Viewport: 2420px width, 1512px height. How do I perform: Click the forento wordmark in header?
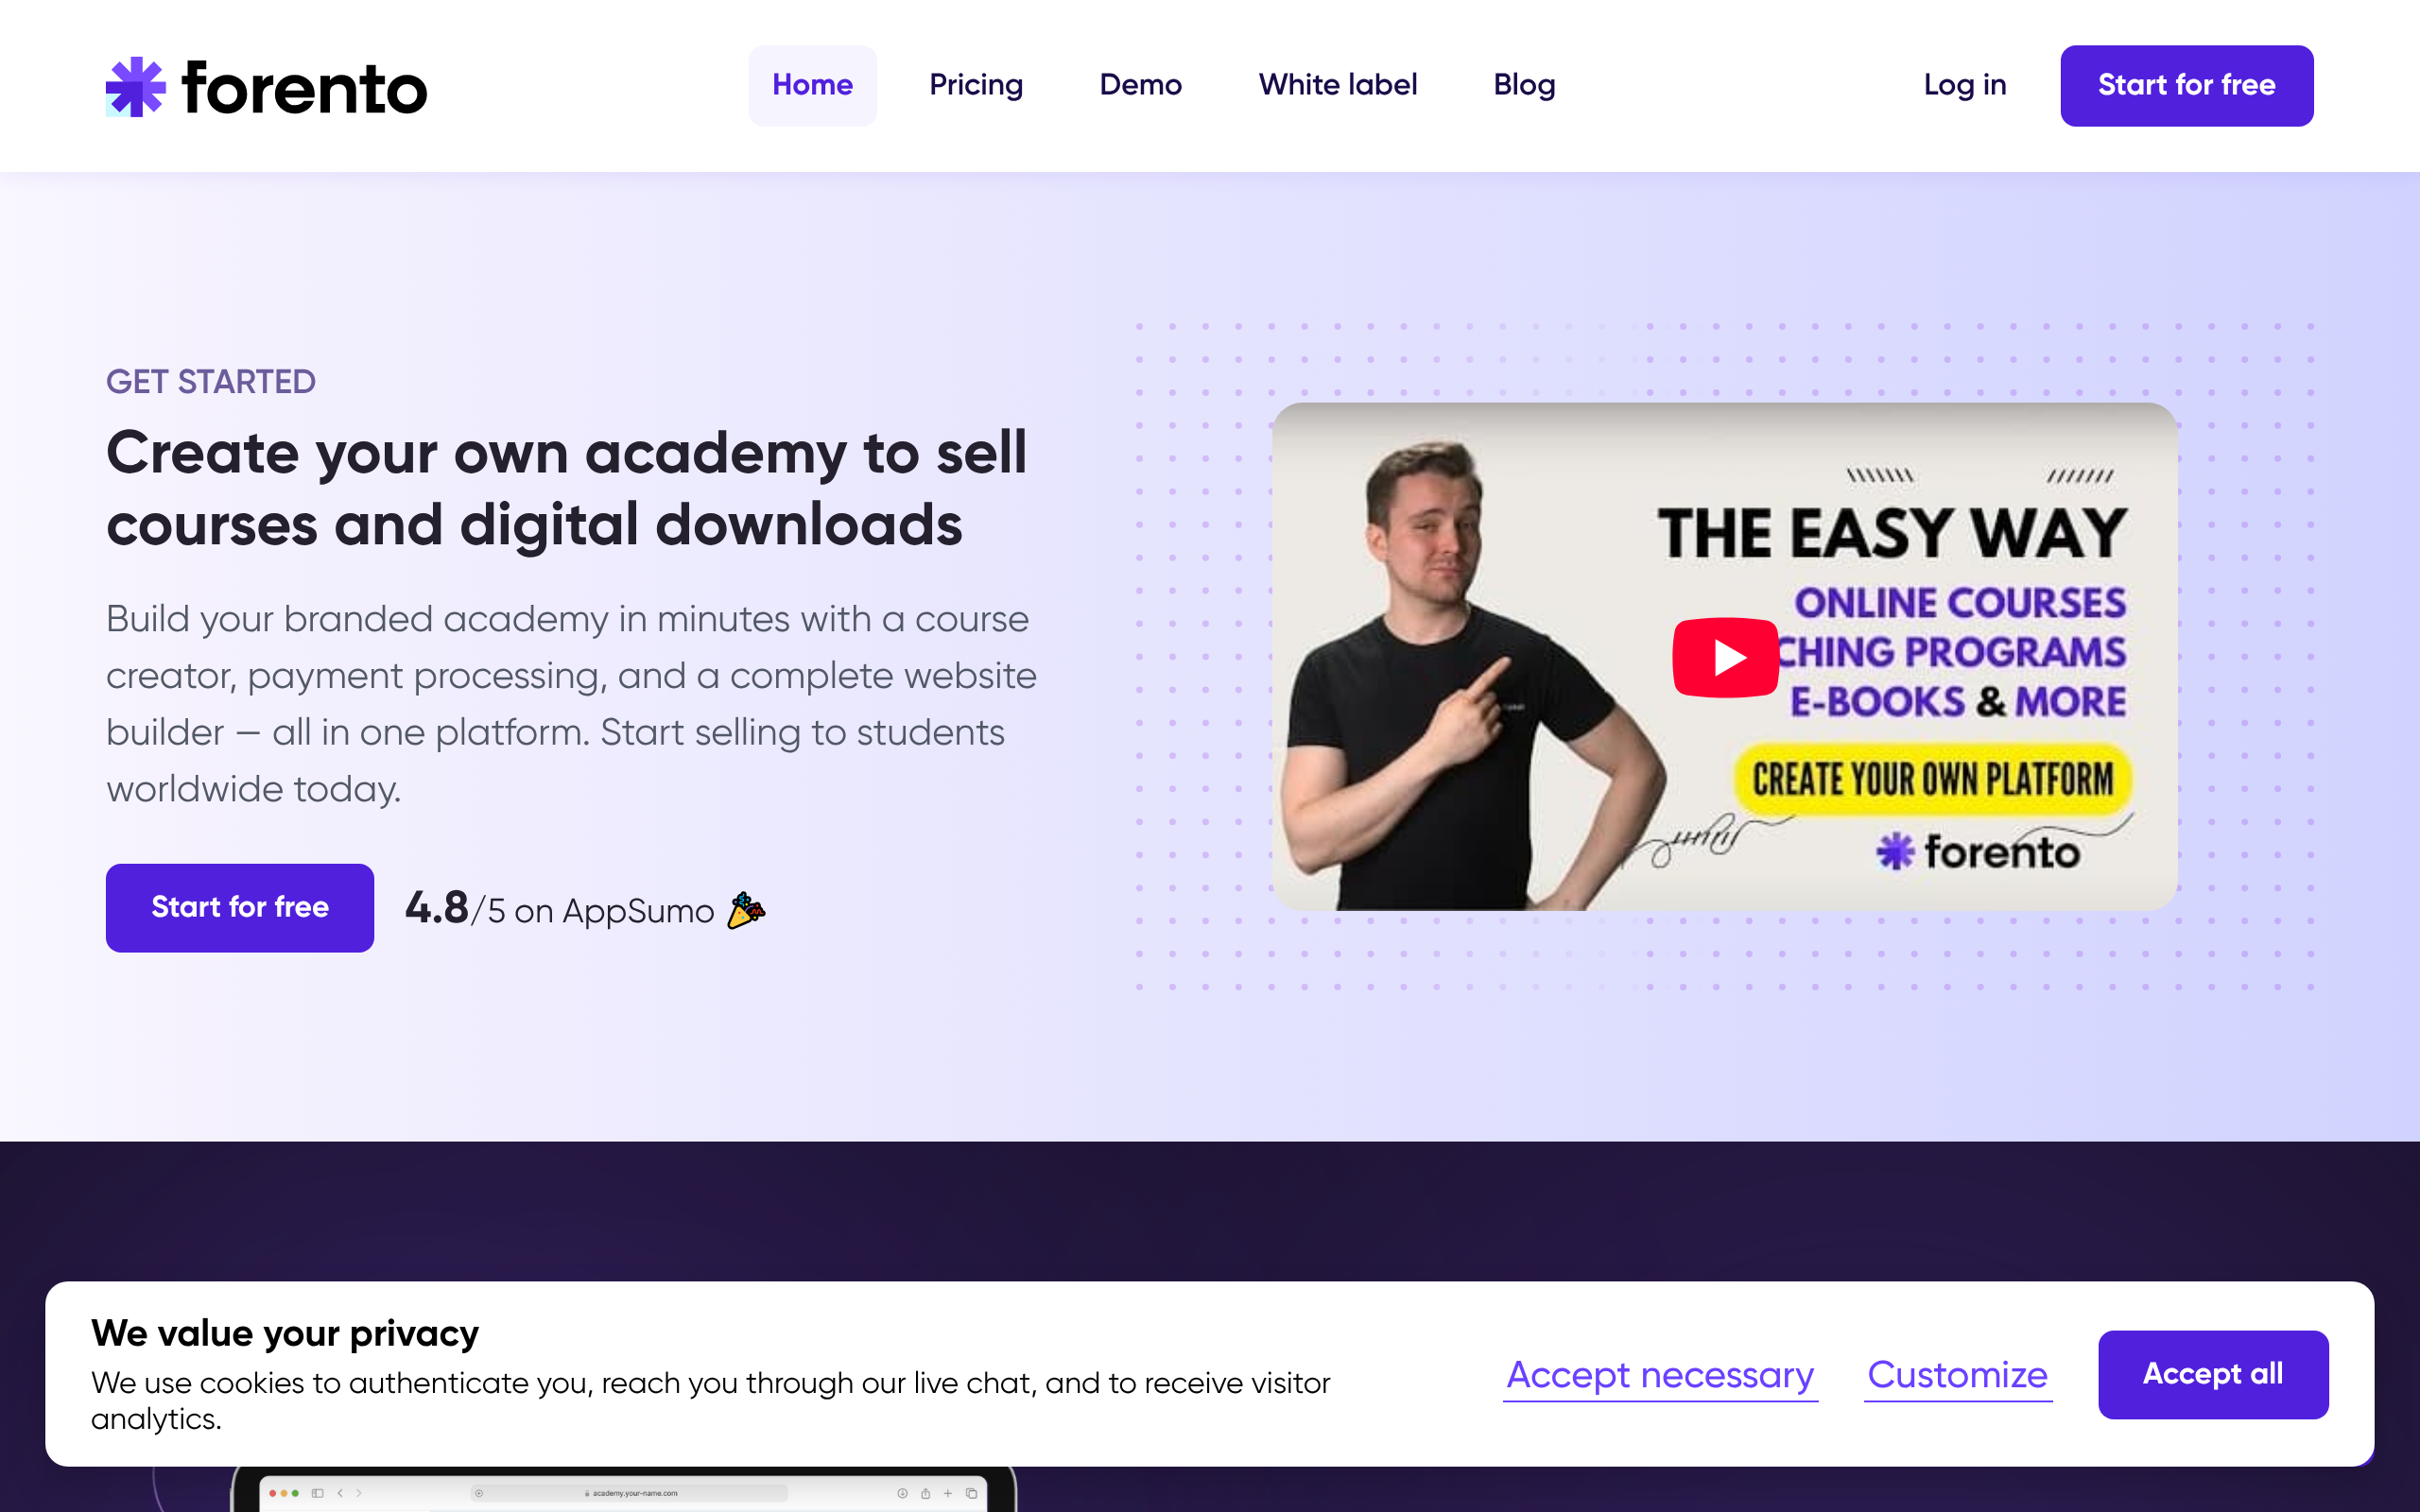[304, 88]
